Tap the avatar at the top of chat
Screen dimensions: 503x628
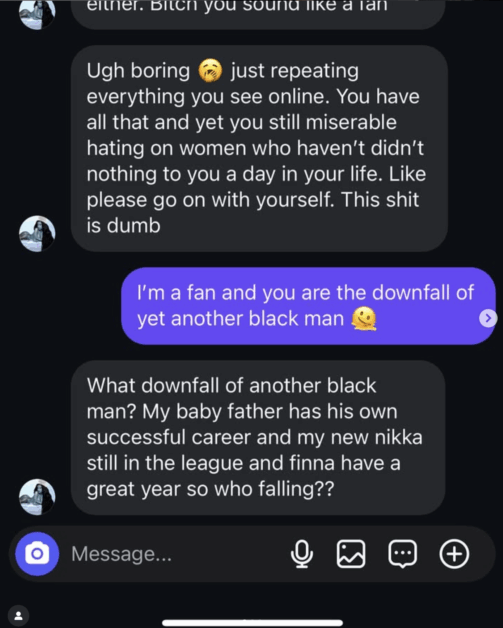37,14
